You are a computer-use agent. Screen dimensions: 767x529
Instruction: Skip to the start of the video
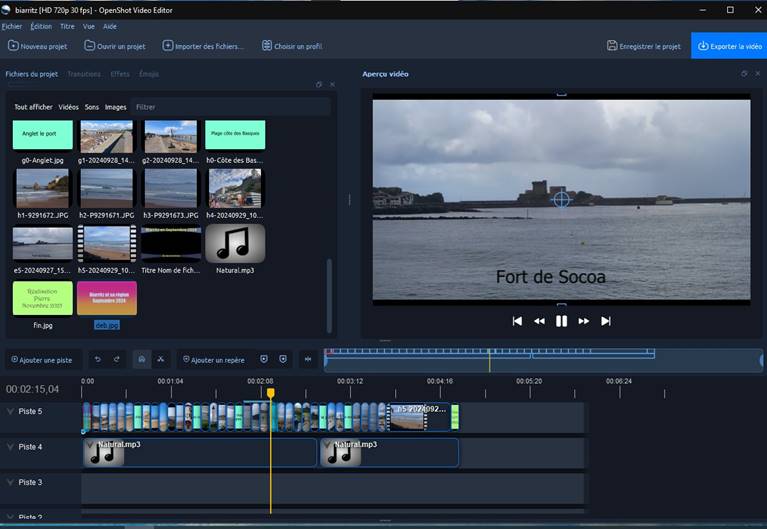[517, 321]
